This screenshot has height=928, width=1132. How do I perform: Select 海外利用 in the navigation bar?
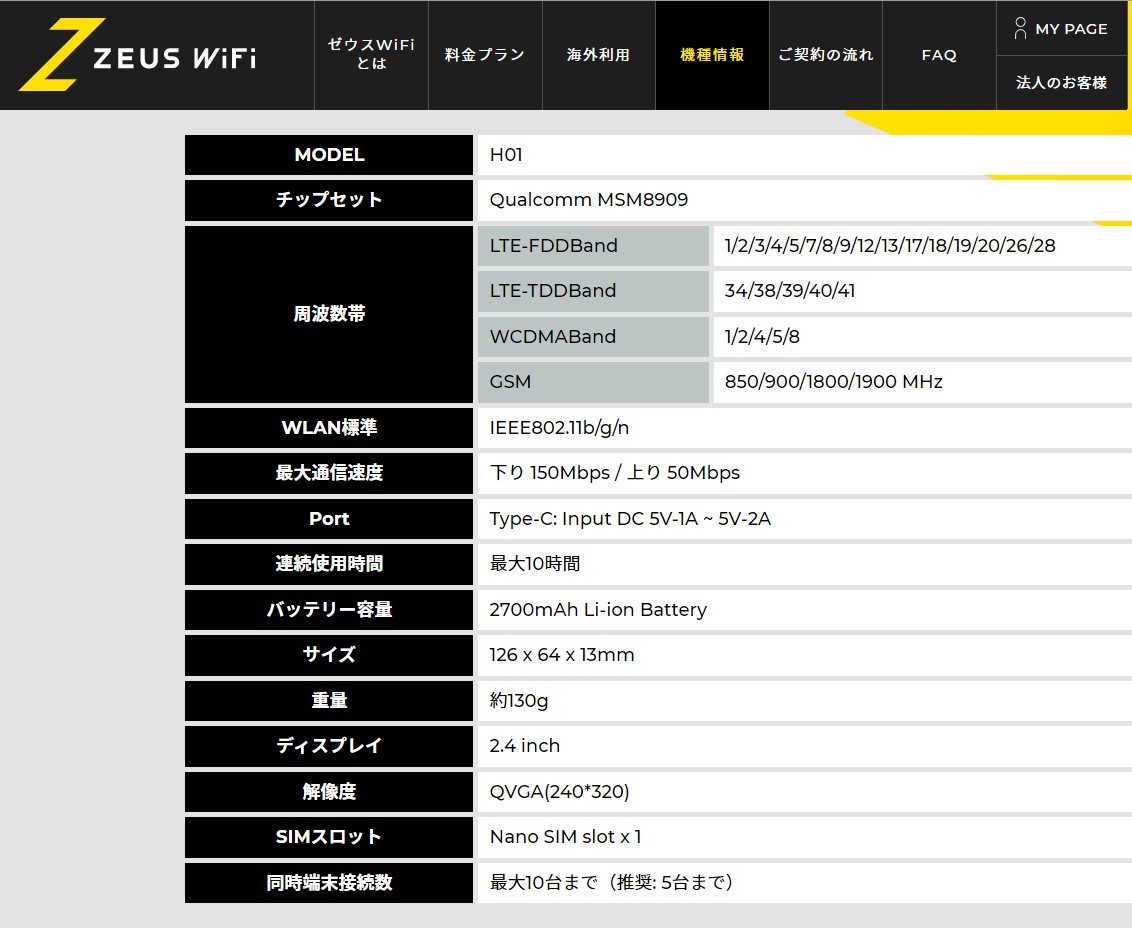coord(598,55)
